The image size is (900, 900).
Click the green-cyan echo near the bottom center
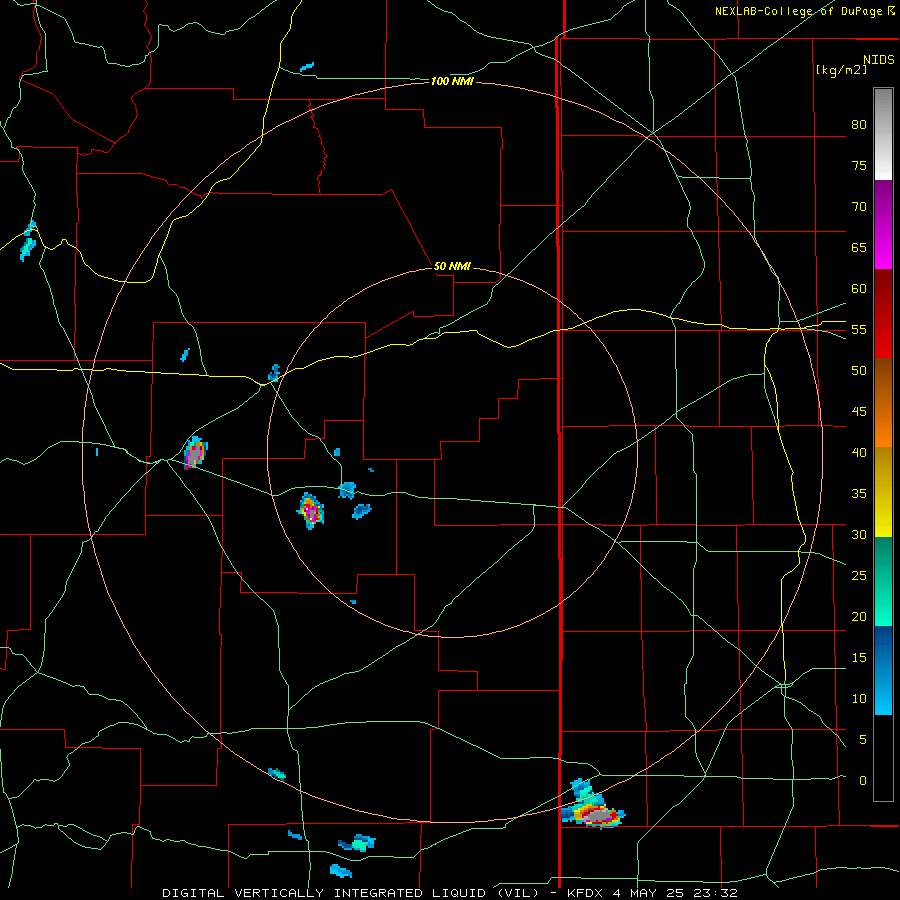358,843
